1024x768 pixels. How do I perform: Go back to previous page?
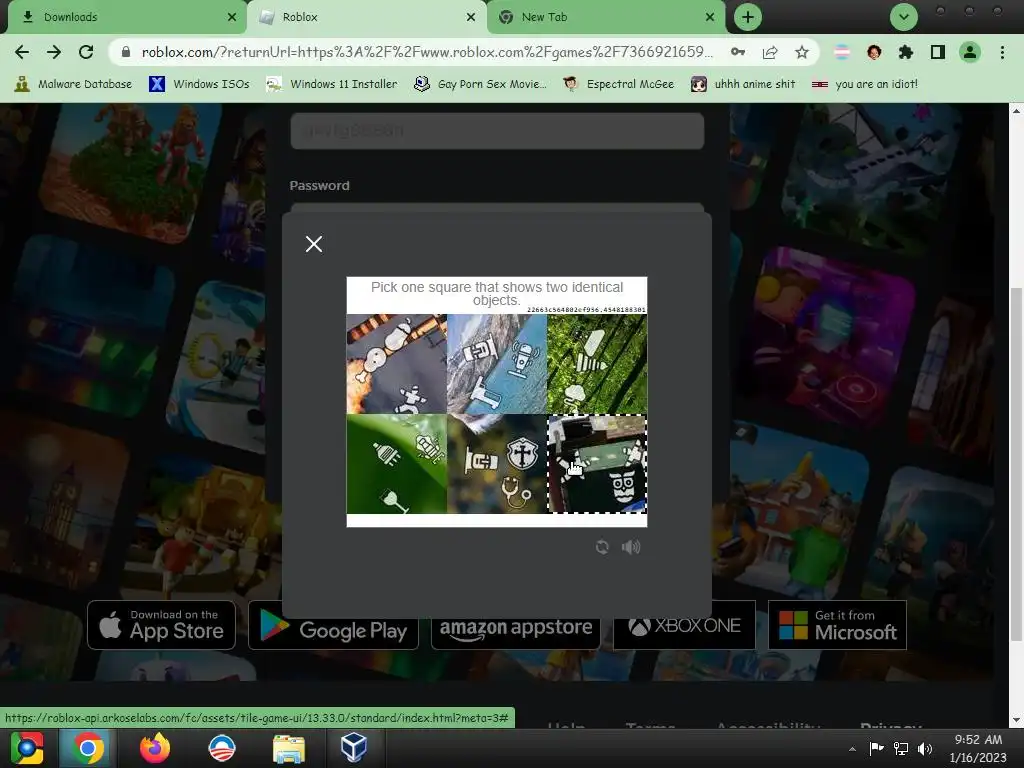[x=22, y=52]
